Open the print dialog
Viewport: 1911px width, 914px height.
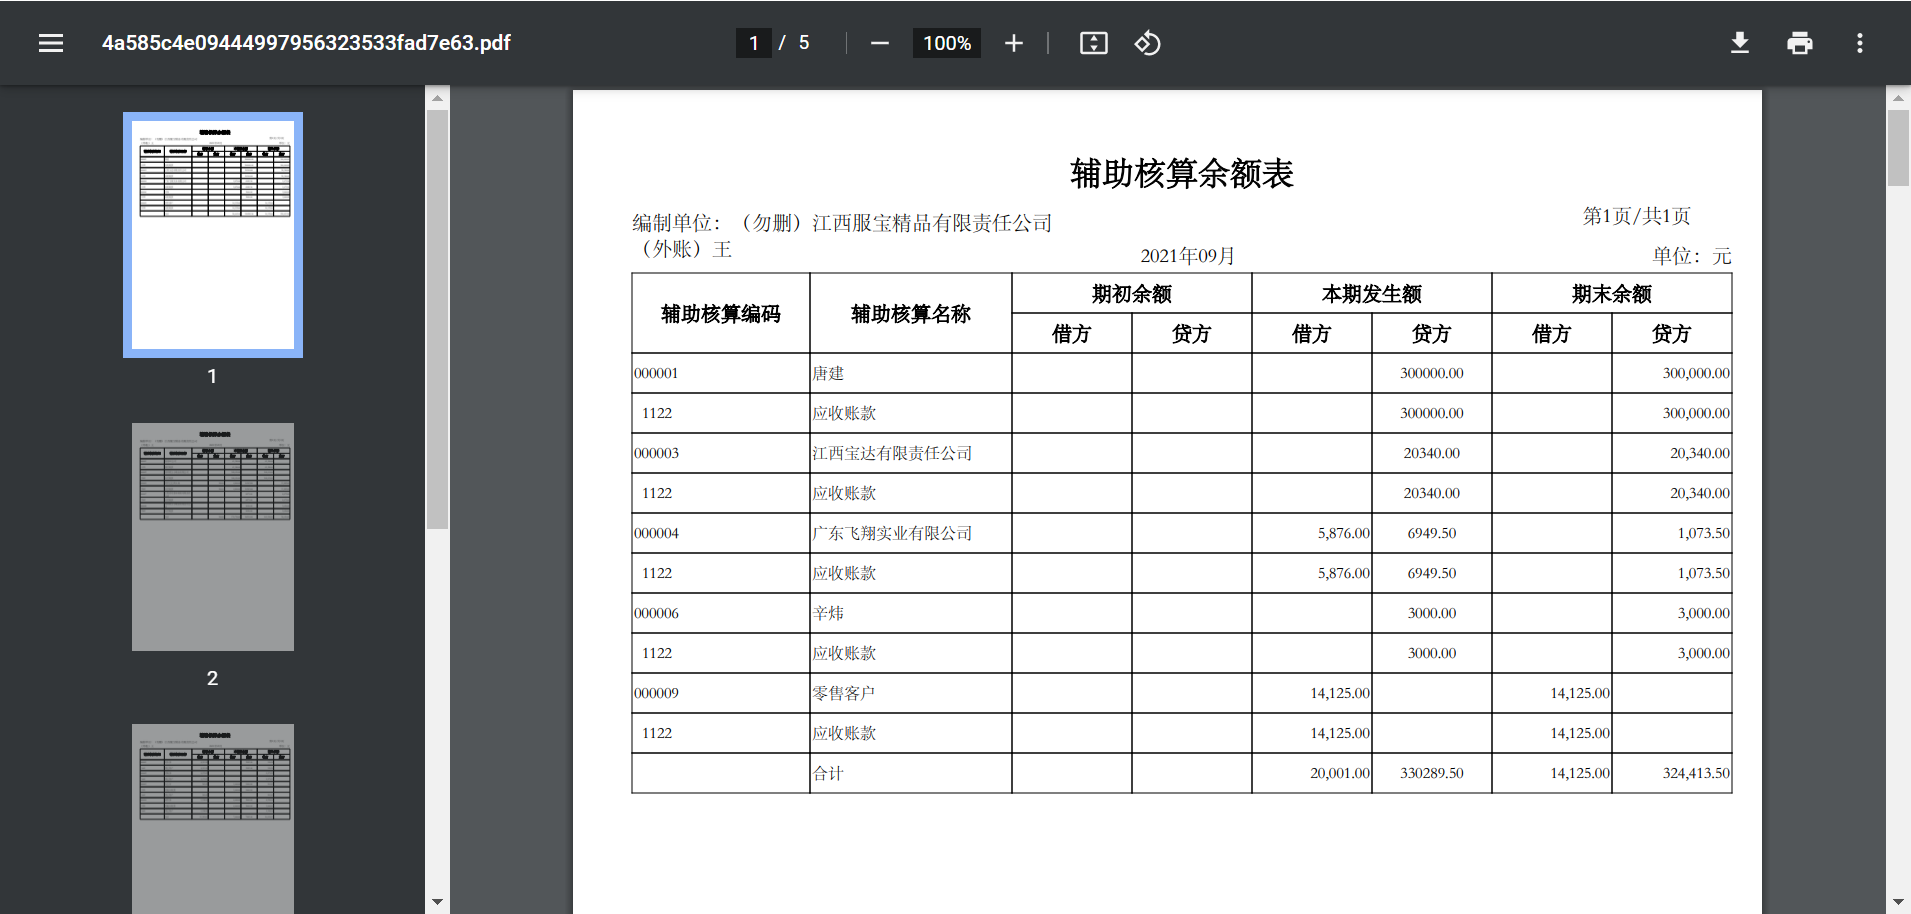click(x=1800, y=42)
